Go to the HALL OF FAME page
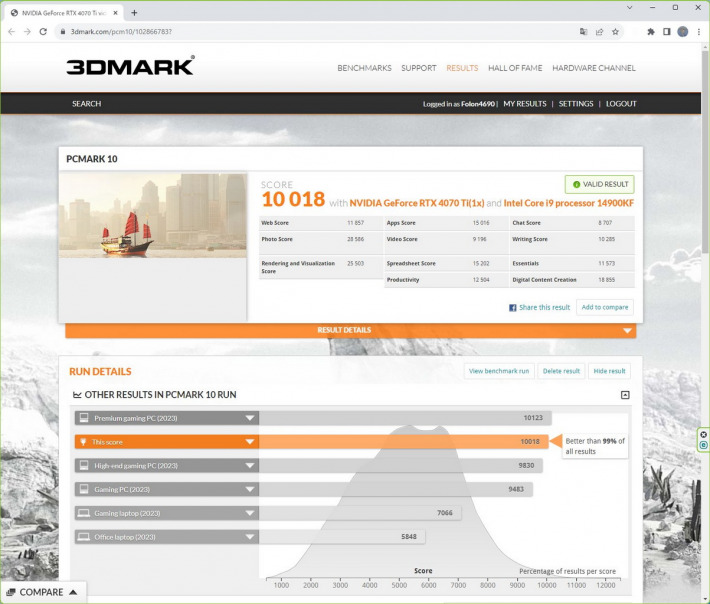The width and height of the screenshot is (710, 604). (515, 68)
